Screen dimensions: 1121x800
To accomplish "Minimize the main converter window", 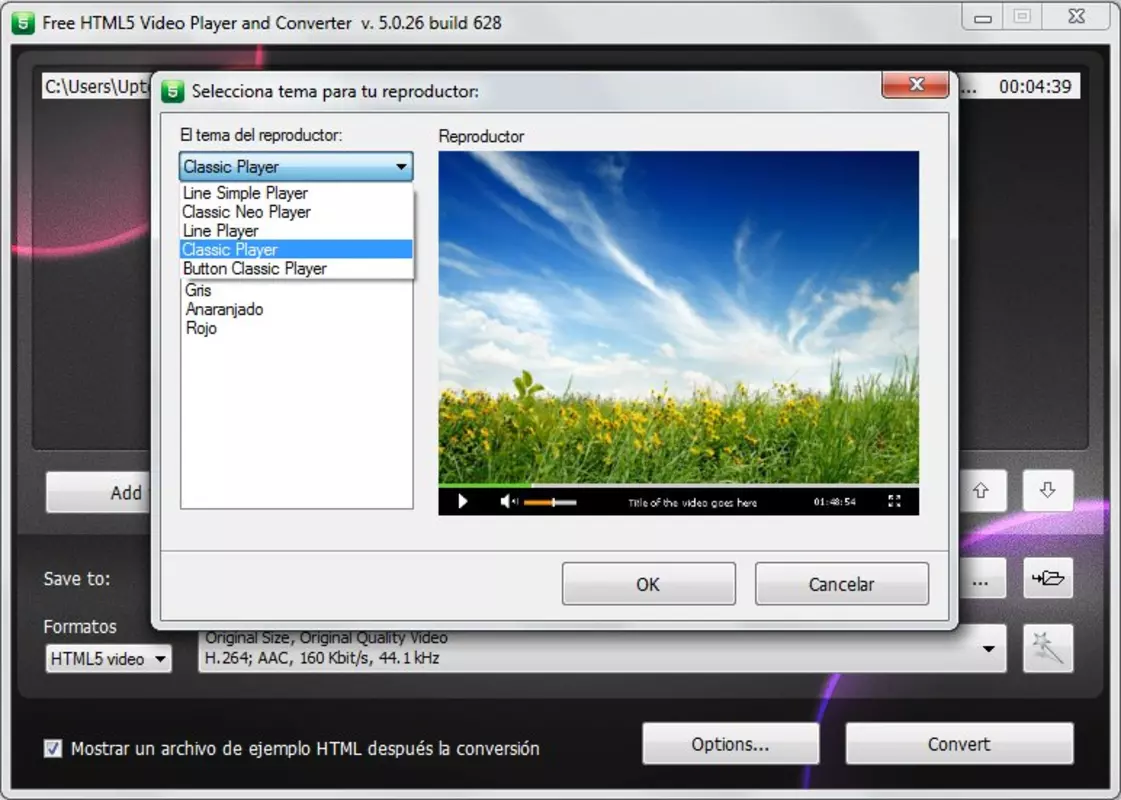I will [x=983, y=17].
